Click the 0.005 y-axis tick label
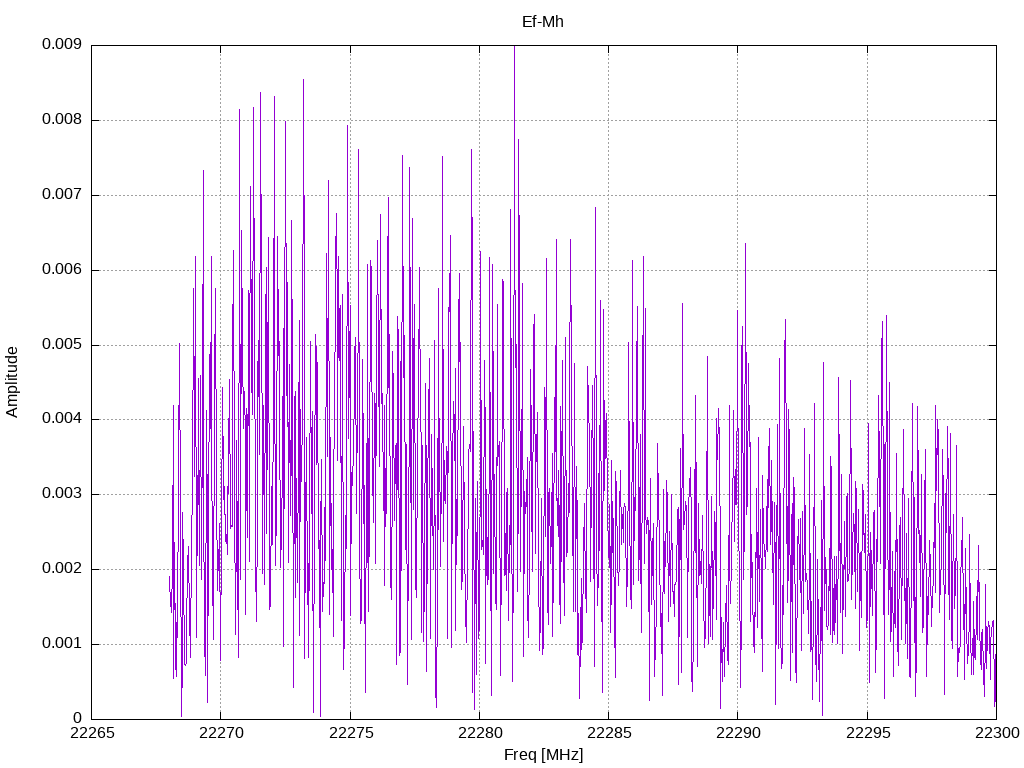Screen dimensions: 1024x768 [62, 344]
